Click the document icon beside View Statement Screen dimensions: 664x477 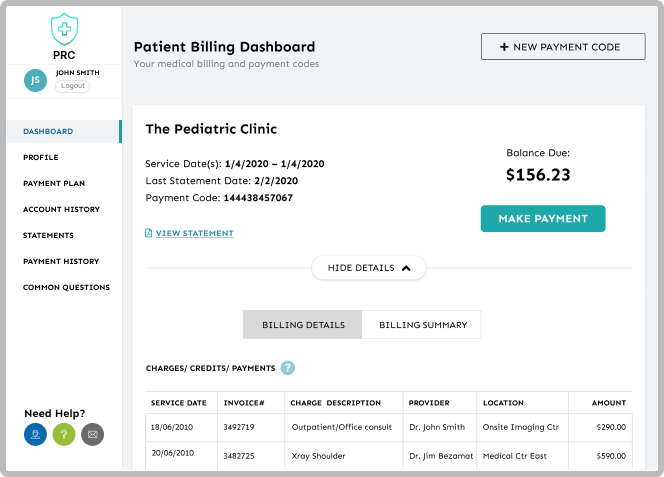pos(149,233)
